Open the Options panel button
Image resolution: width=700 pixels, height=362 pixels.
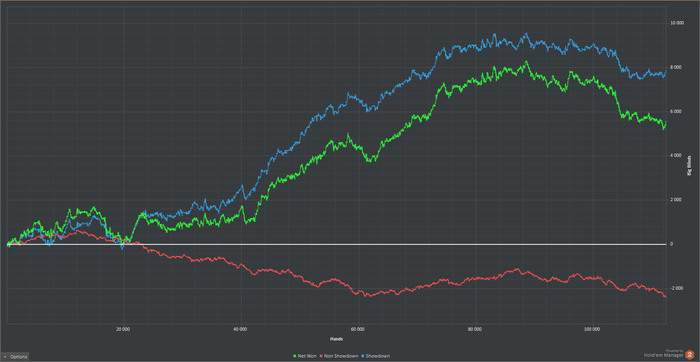16,357
